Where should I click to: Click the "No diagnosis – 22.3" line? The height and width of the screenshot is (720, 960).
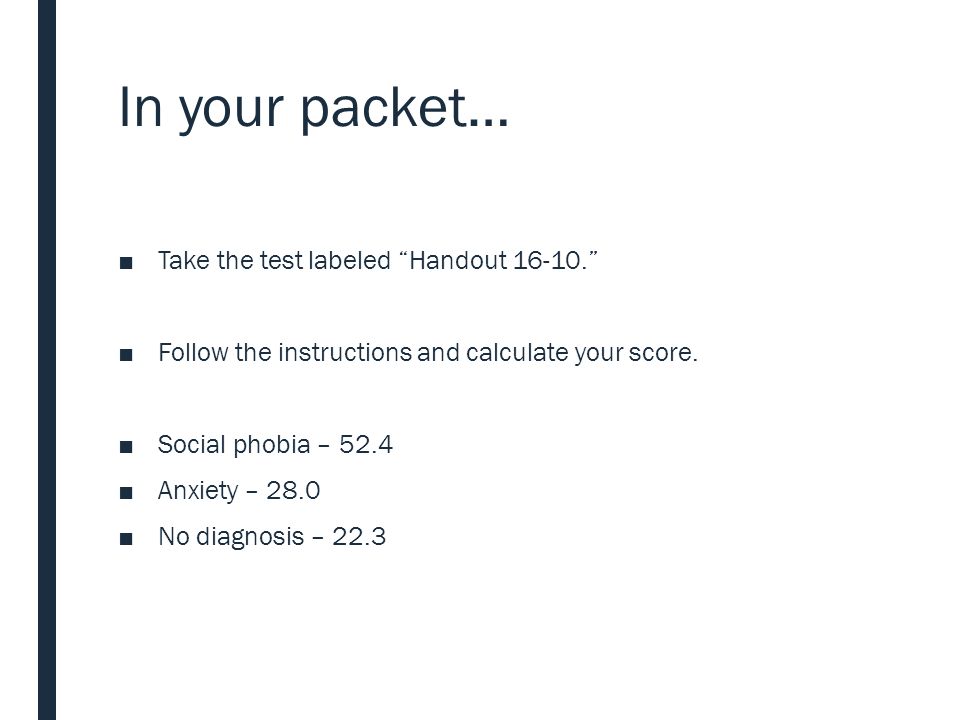tap(272, 537)
